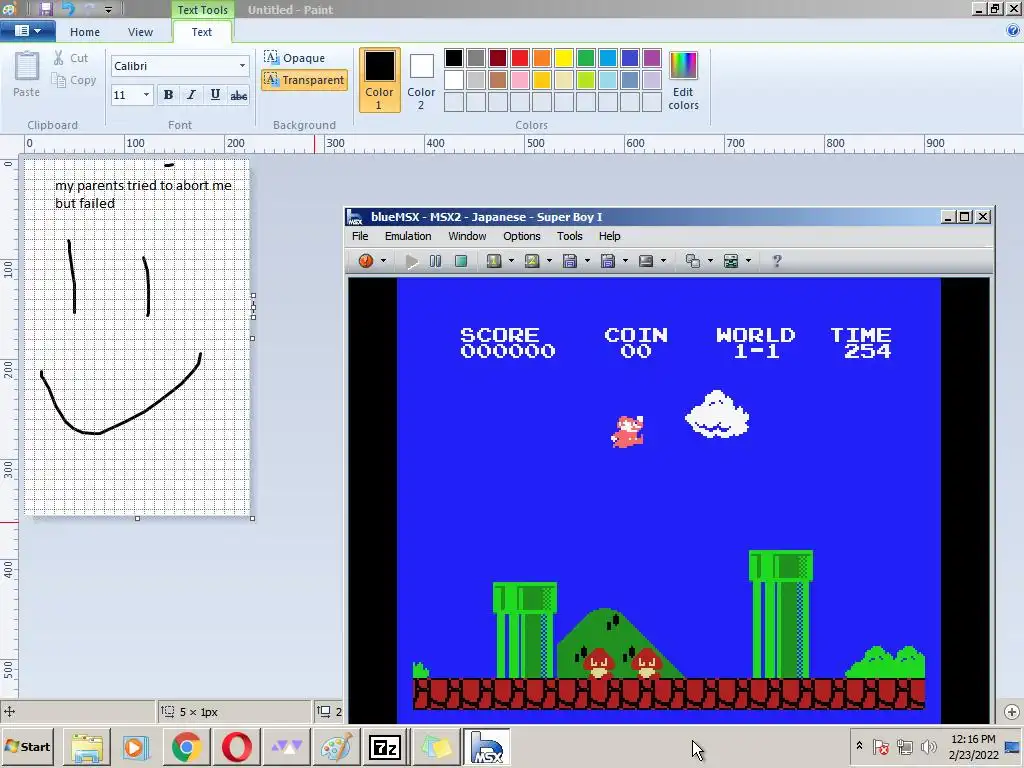Screen dimensions: 1024x768
Task: Switch to the View tab in Paint
Action: click(x=140, y=32)
